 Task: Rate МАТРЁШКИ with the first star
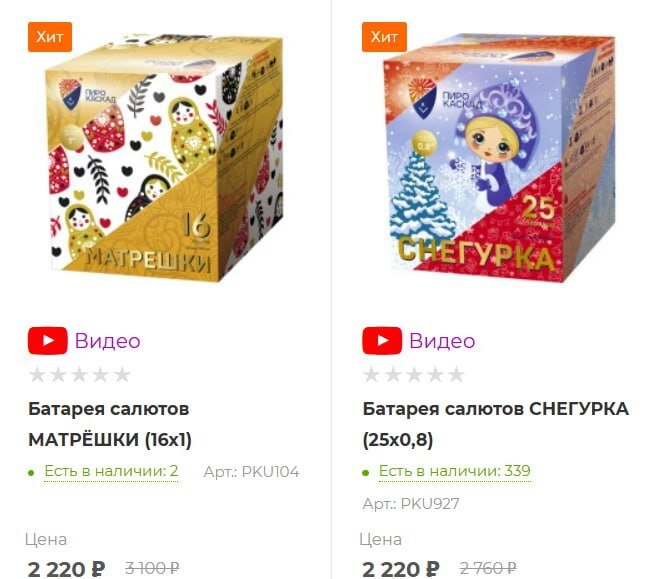[x=37, y=375]
